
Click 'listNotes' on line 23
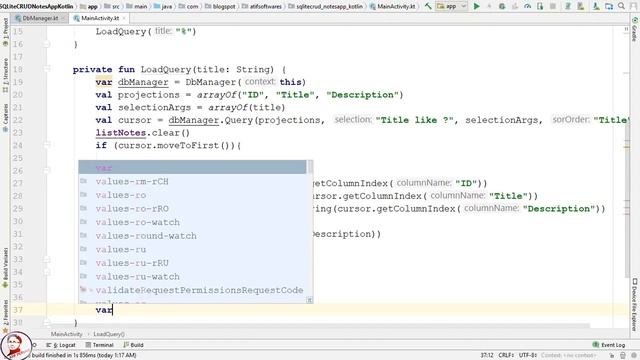coord(121,133)
